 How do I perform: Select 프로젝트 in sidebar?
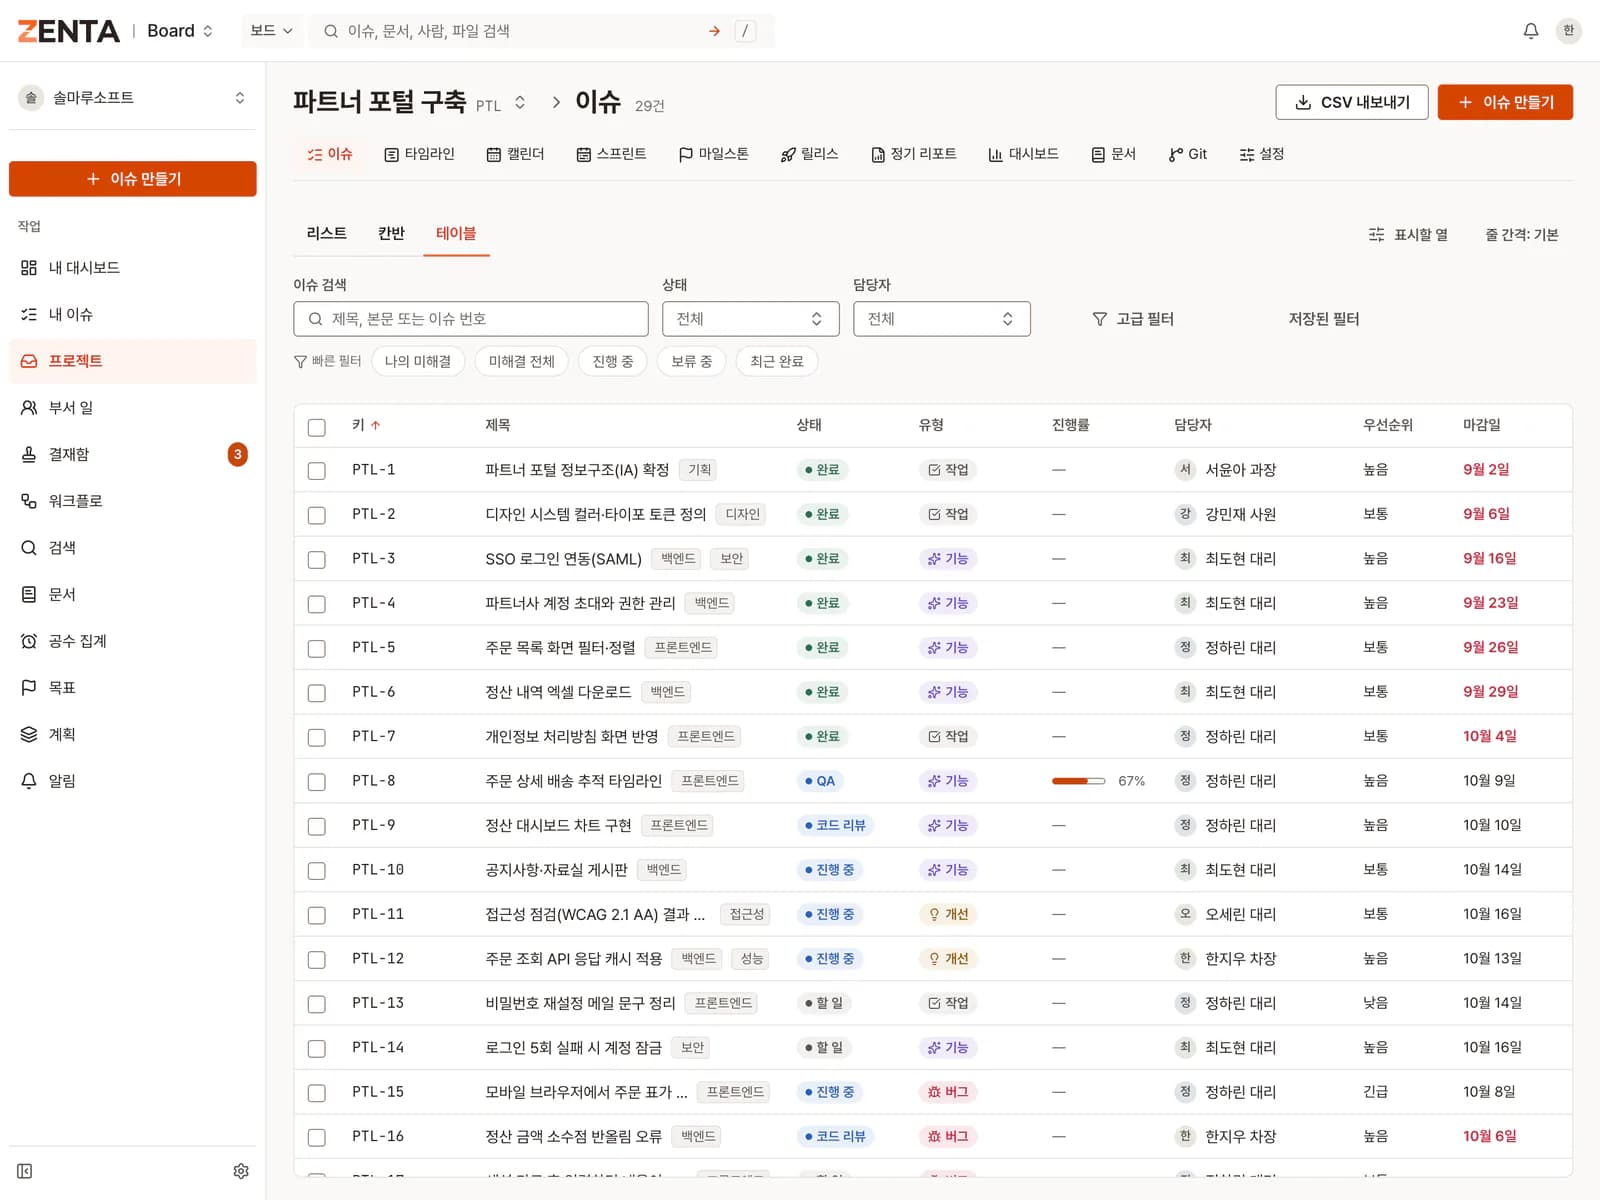click(x=133, y=361)
